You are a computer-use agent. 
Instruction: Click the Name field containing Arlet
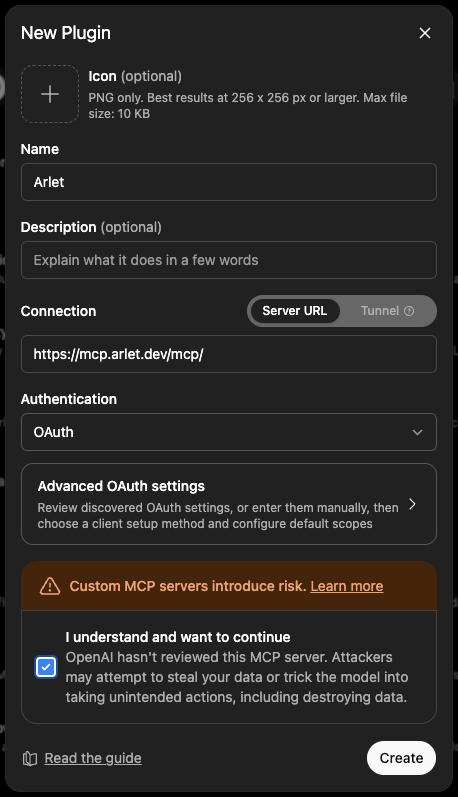point(229,182)
